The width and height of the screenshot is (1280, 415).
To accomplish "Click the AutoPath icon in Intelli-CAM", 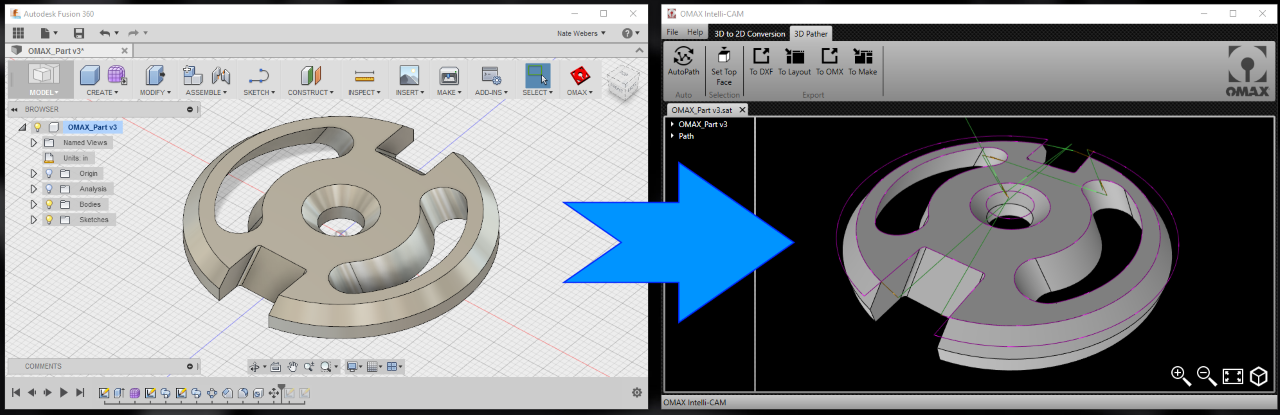I will tap(684, 58).
